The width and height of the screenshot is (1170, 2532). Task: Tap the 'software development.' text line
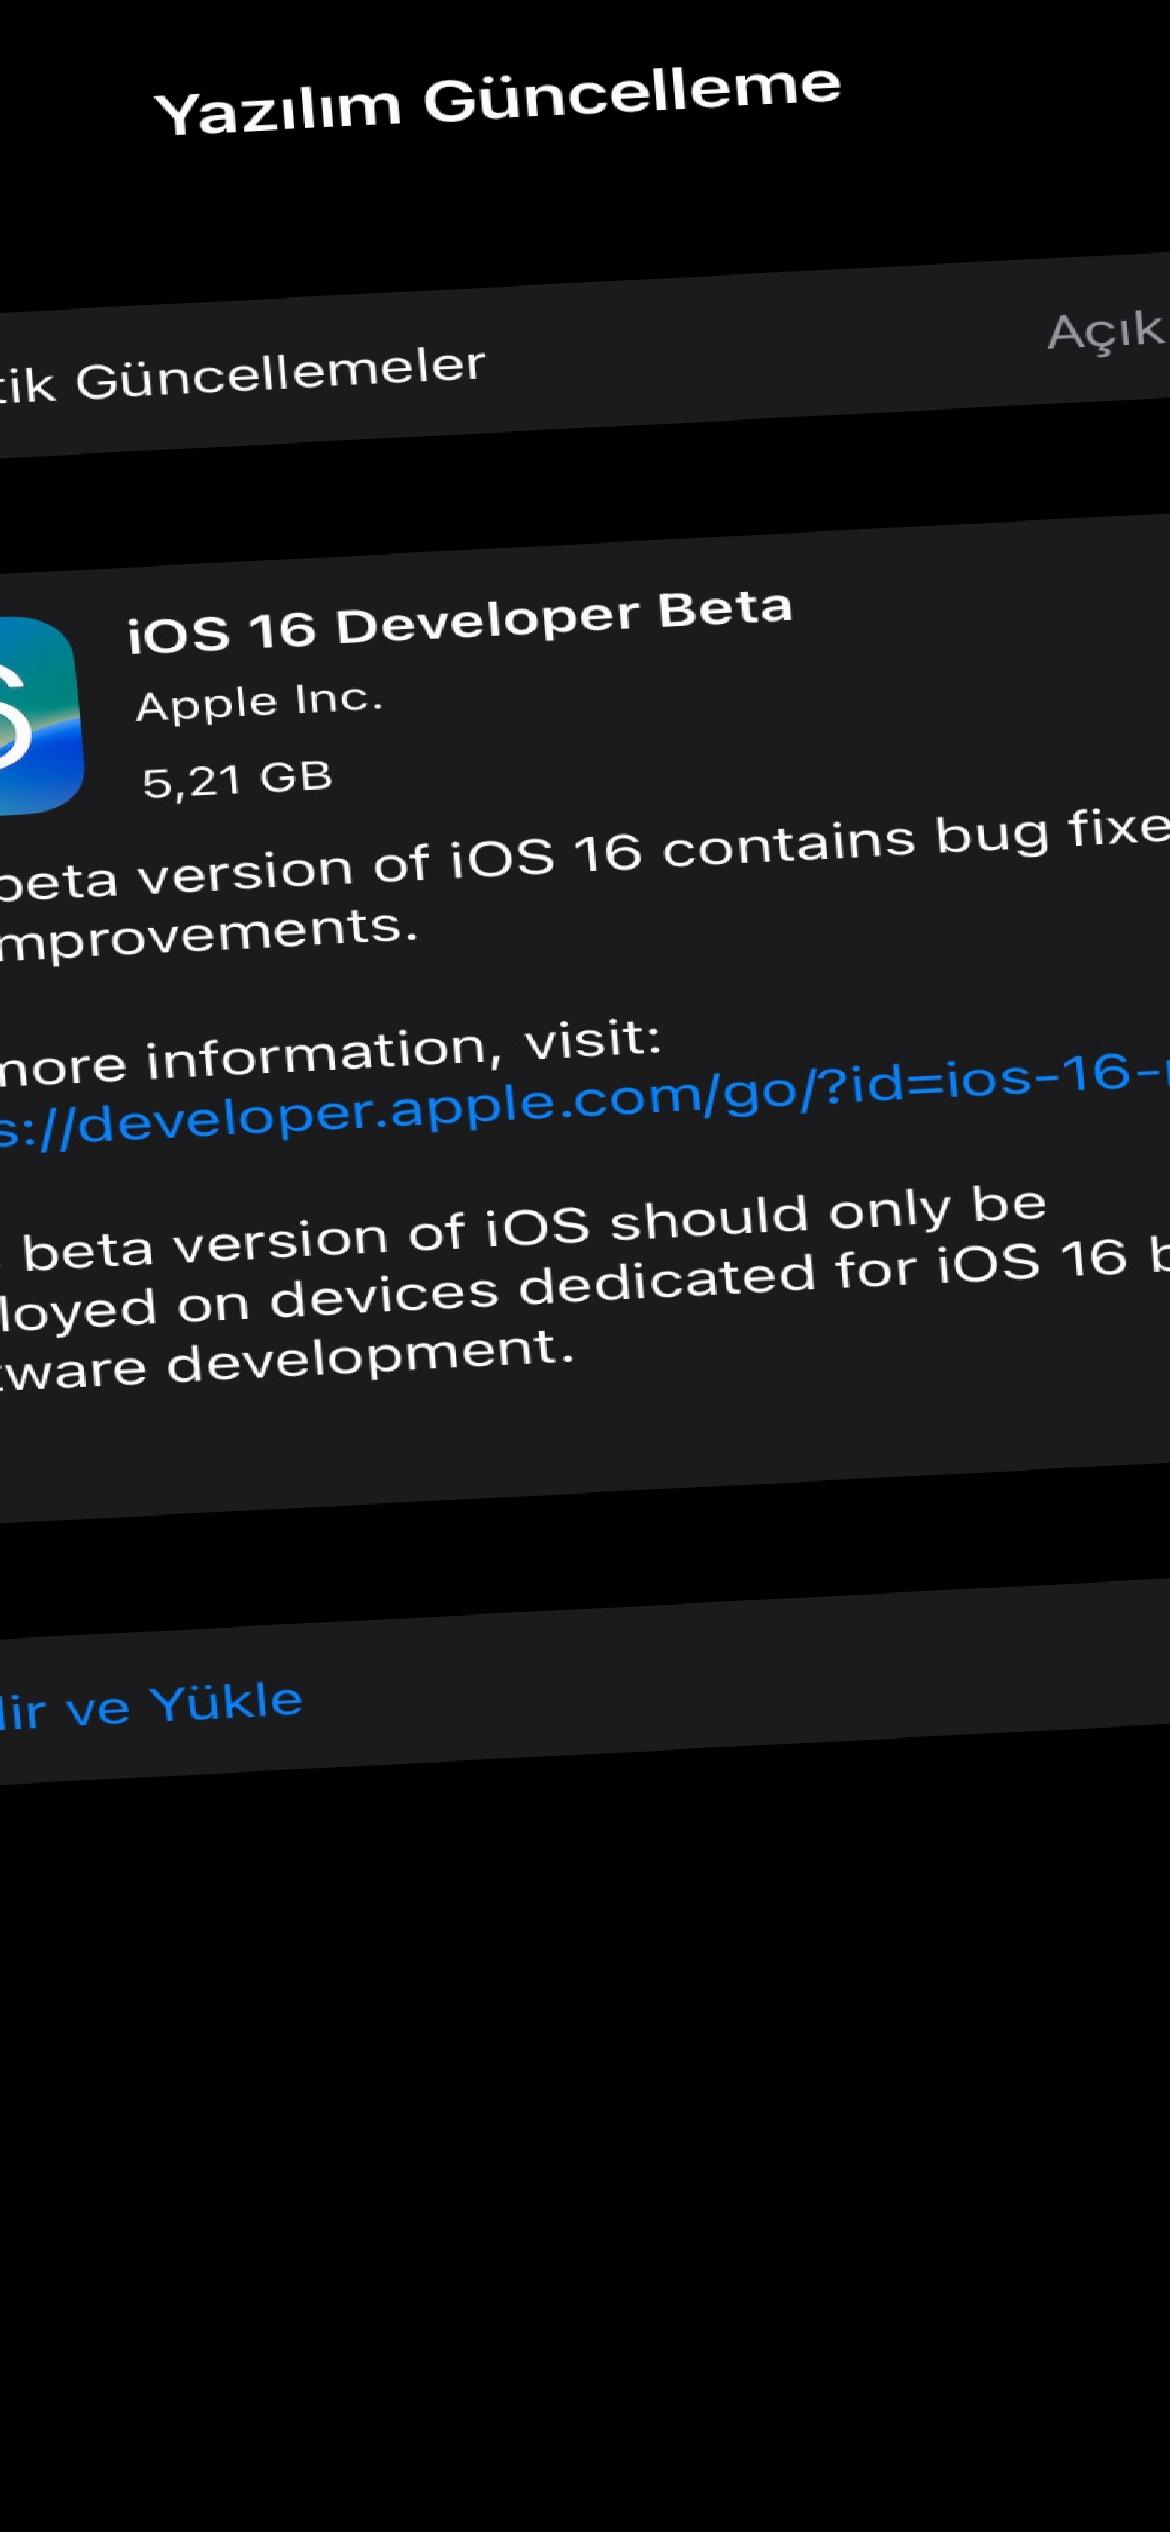(x=288, y=1360)
